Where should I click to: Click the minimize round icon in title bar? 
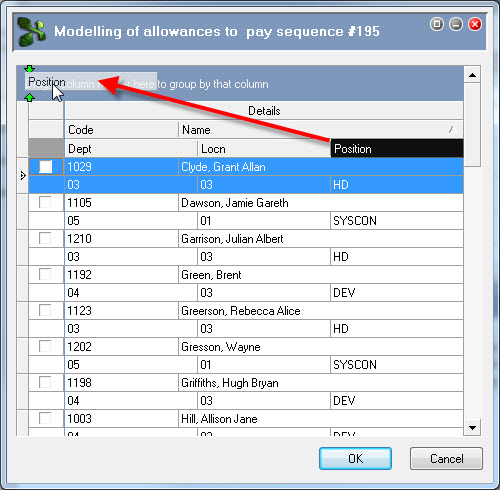[x=456, y=24]
